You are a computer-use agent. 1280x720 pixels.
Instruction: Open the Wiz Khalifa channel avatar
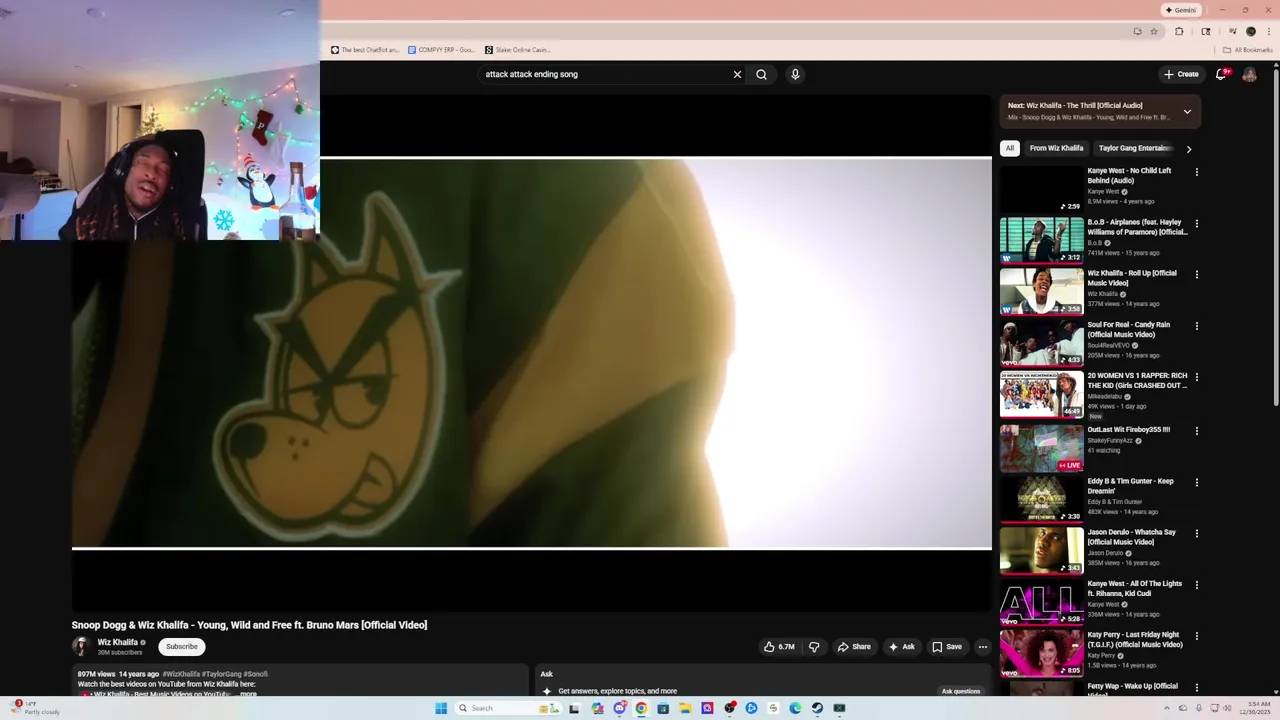coord(80,647)
